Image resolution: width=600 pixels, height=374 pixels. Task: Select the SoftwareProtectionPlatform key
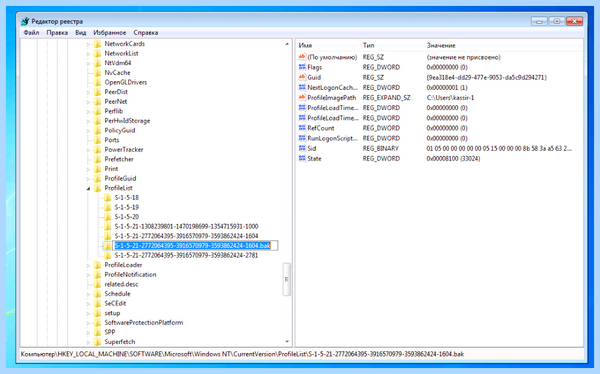[x=143, y=322]
